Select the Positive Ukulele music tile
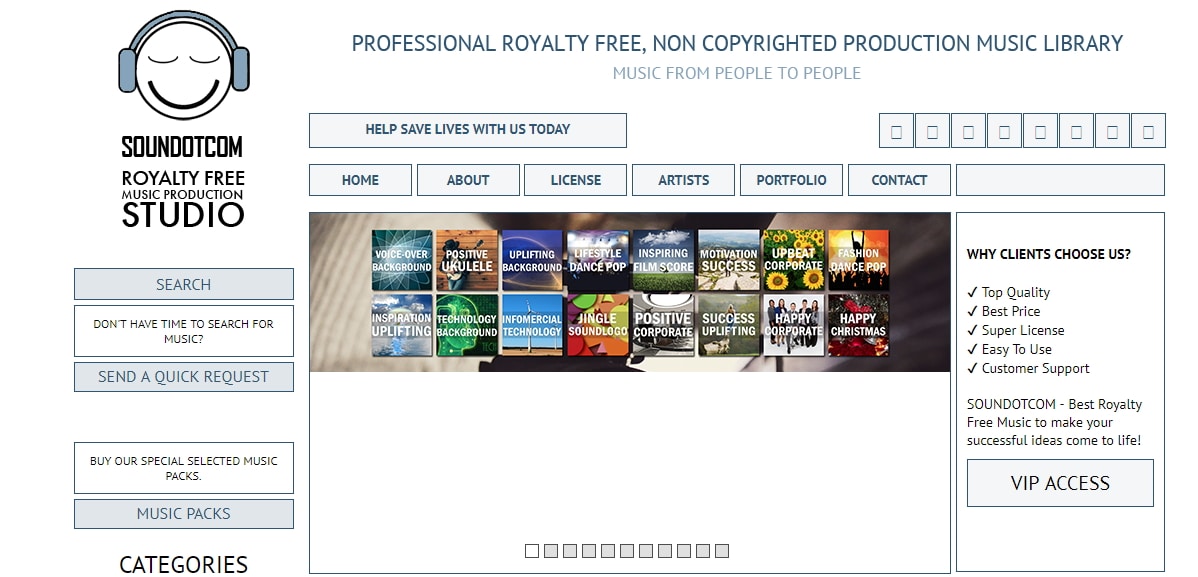Image resolution: width=1198 pixels, height=577 pixels. (467, 260)
